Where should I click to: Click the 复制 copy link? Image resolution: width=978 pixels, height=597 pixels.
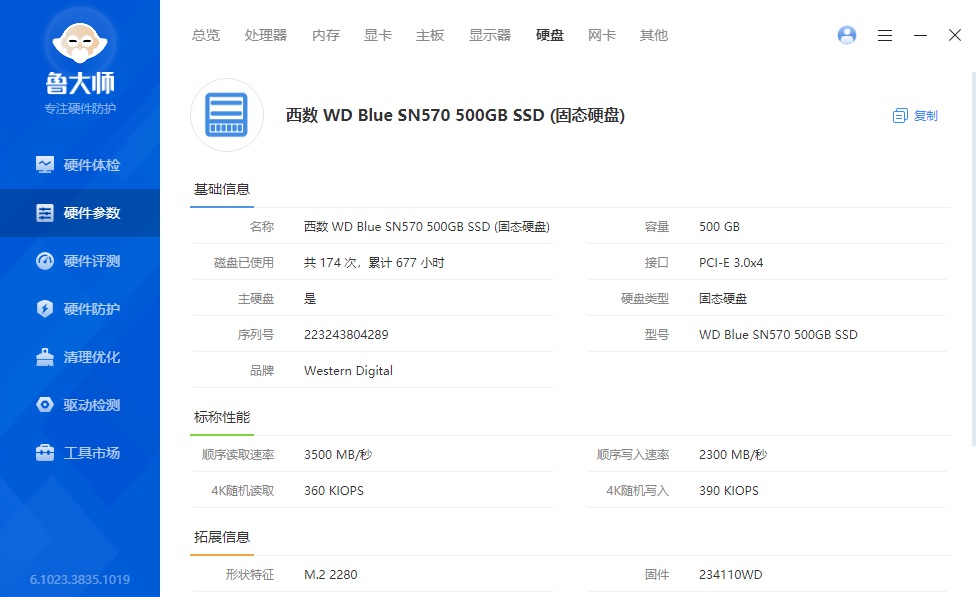pos(926,115)
